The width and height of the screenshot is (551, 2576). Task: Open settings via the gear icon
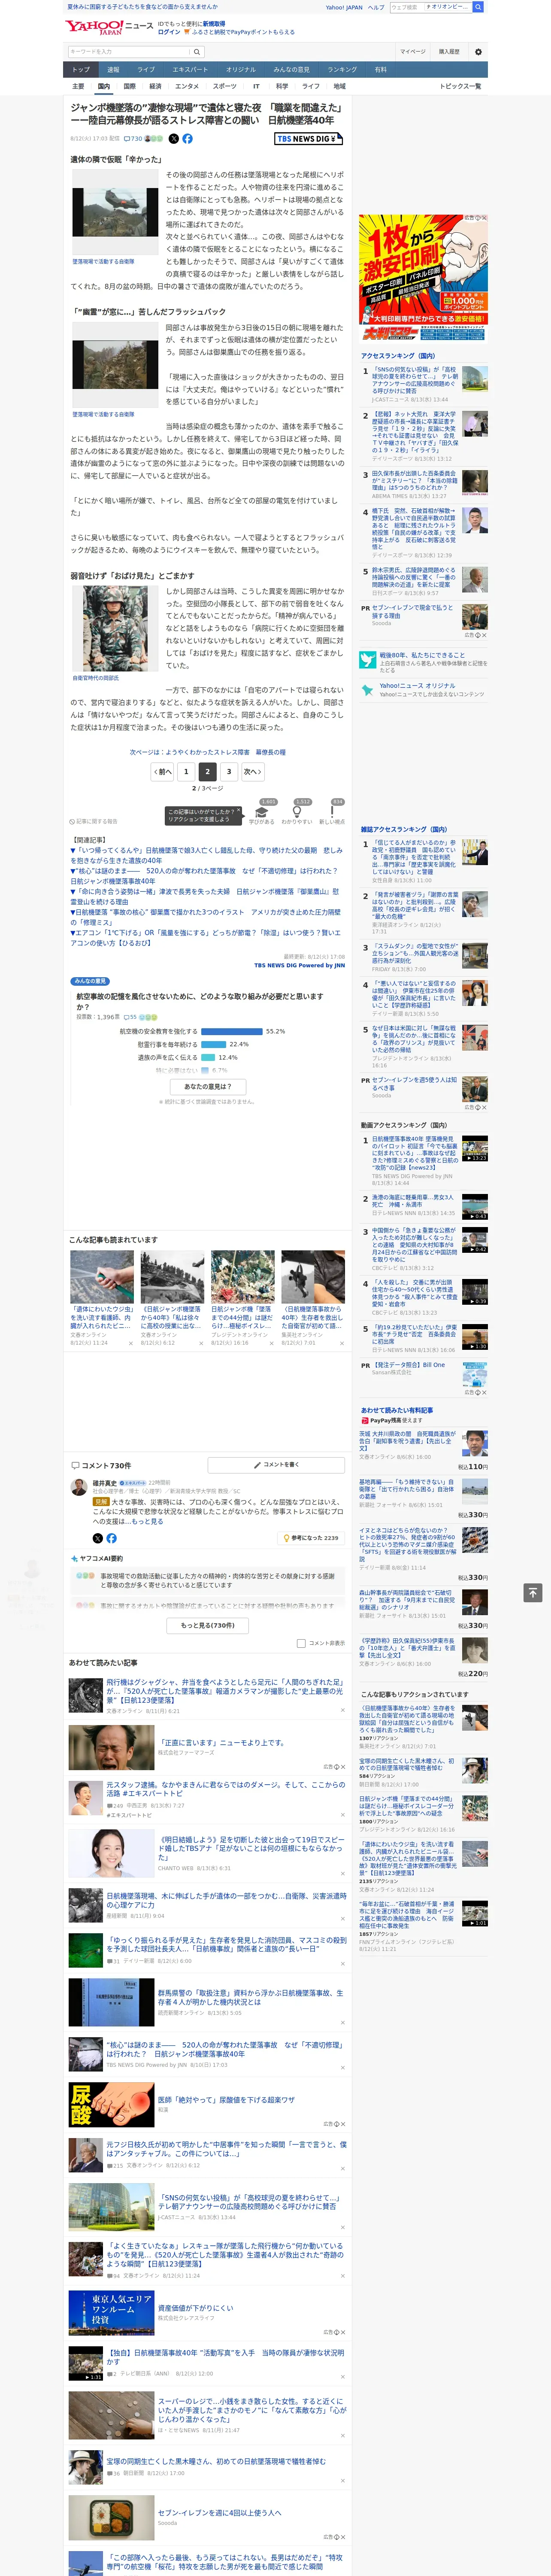(x=478, y=52)
